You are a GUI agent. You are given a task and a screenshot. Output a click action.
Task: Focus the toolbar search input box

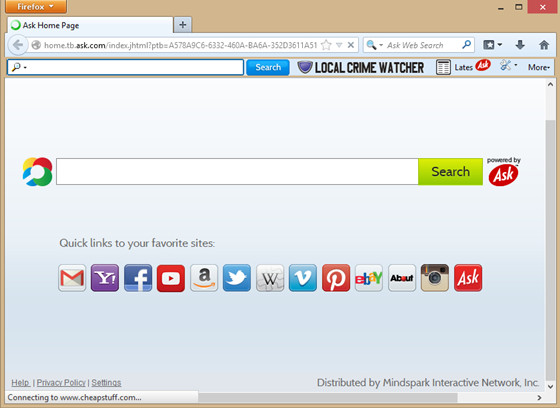point(125,67)
